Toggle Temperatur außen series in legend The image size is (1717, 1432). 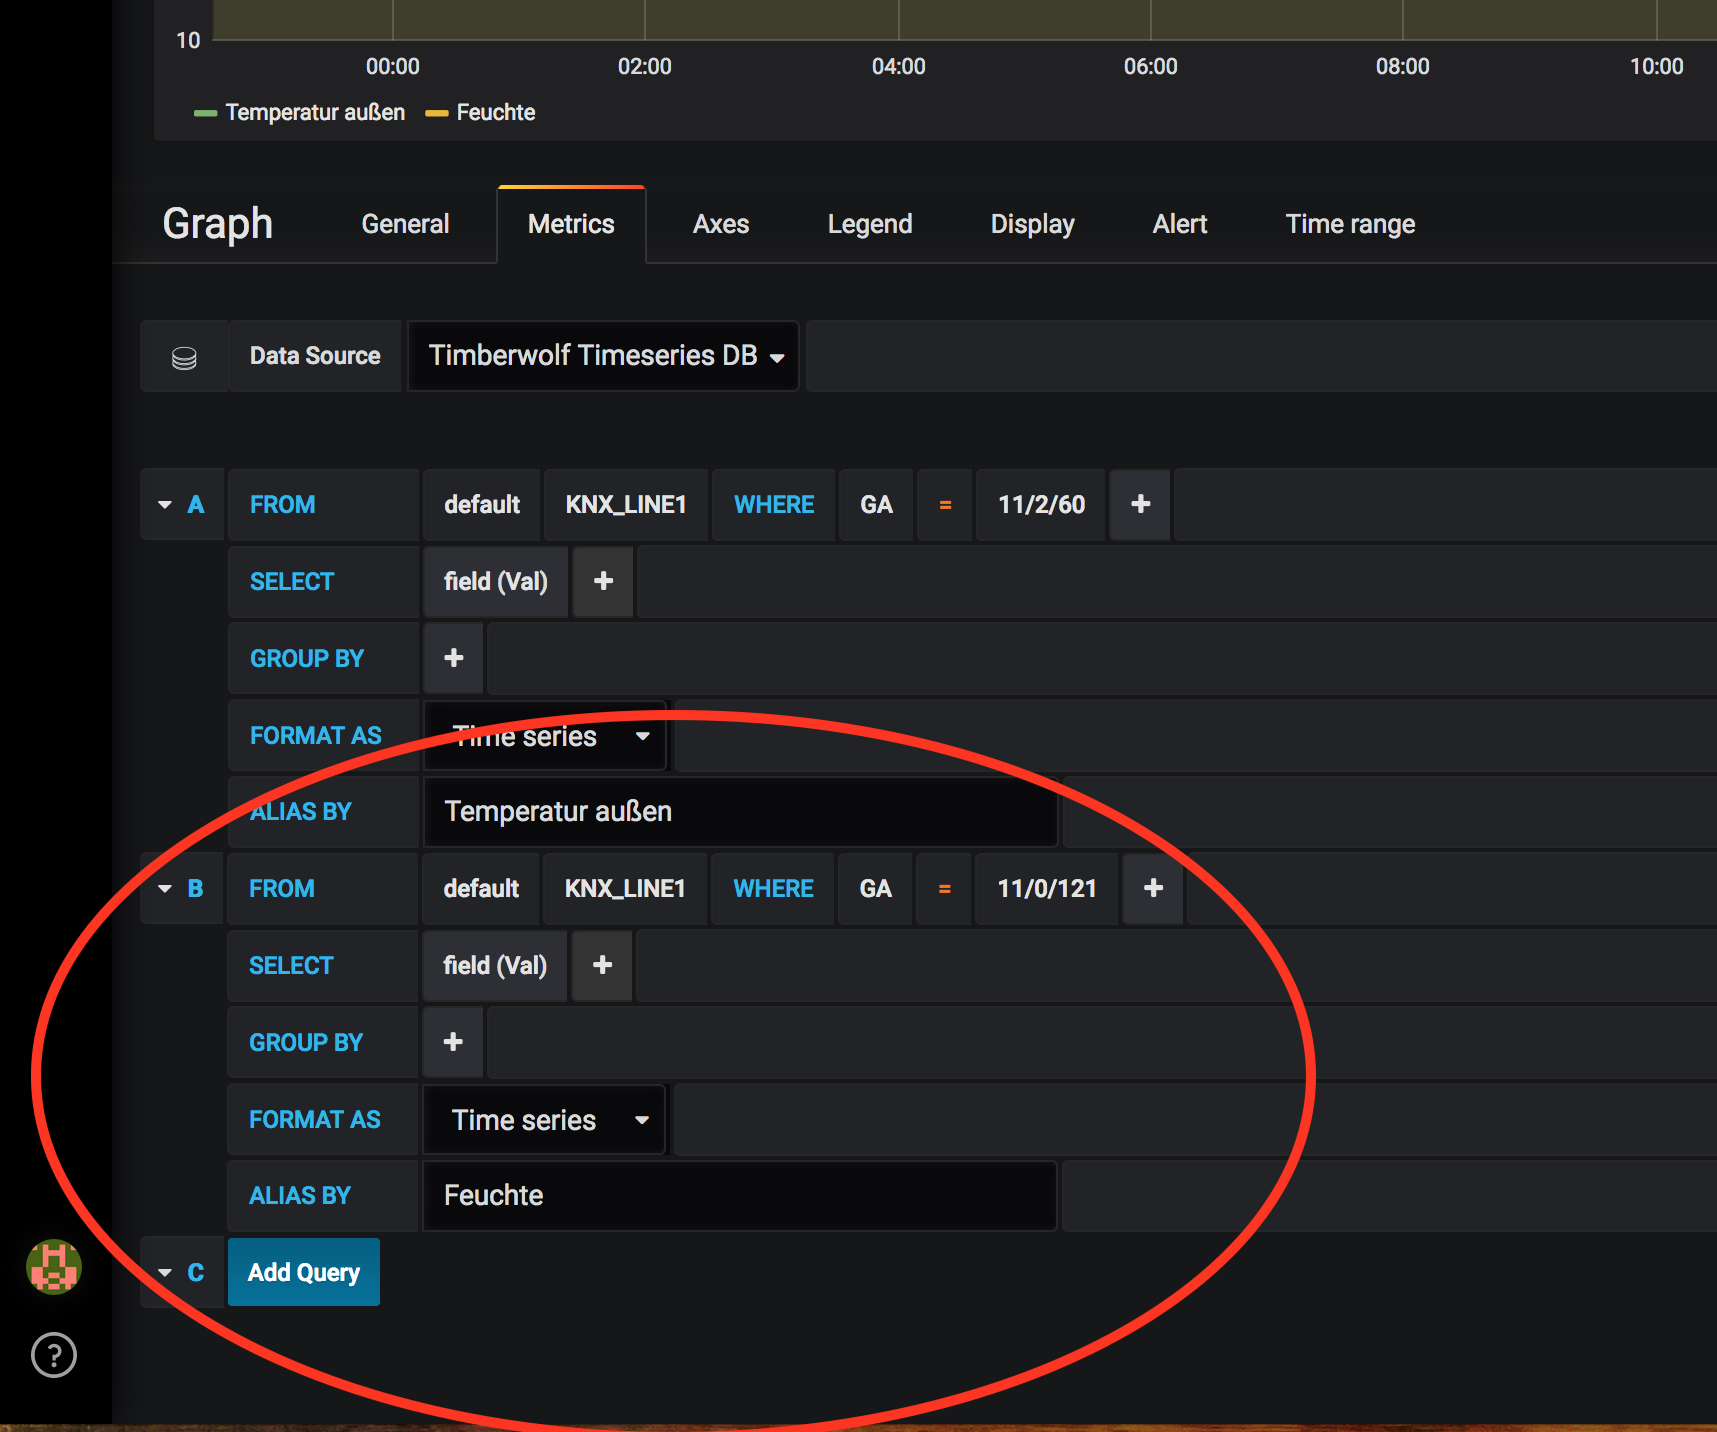pos(315,112)
